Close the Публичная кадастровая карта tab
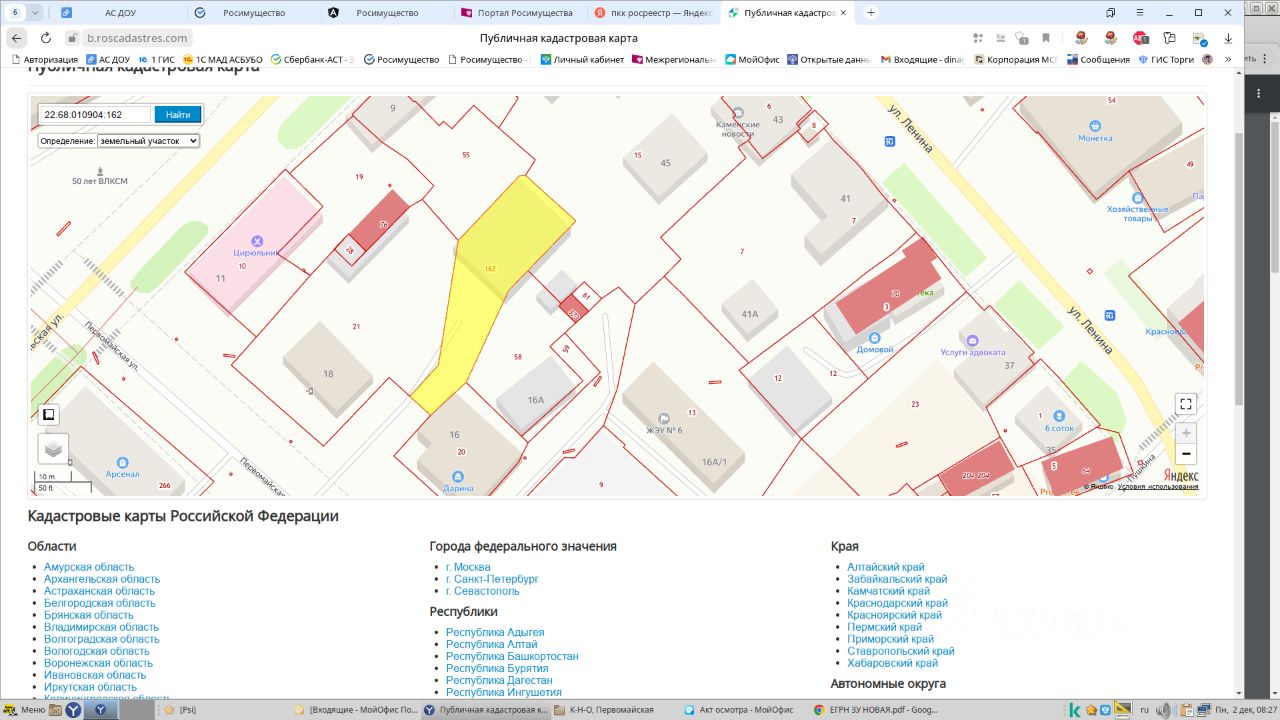1280x720 pixels. click(x=844, y=13)
